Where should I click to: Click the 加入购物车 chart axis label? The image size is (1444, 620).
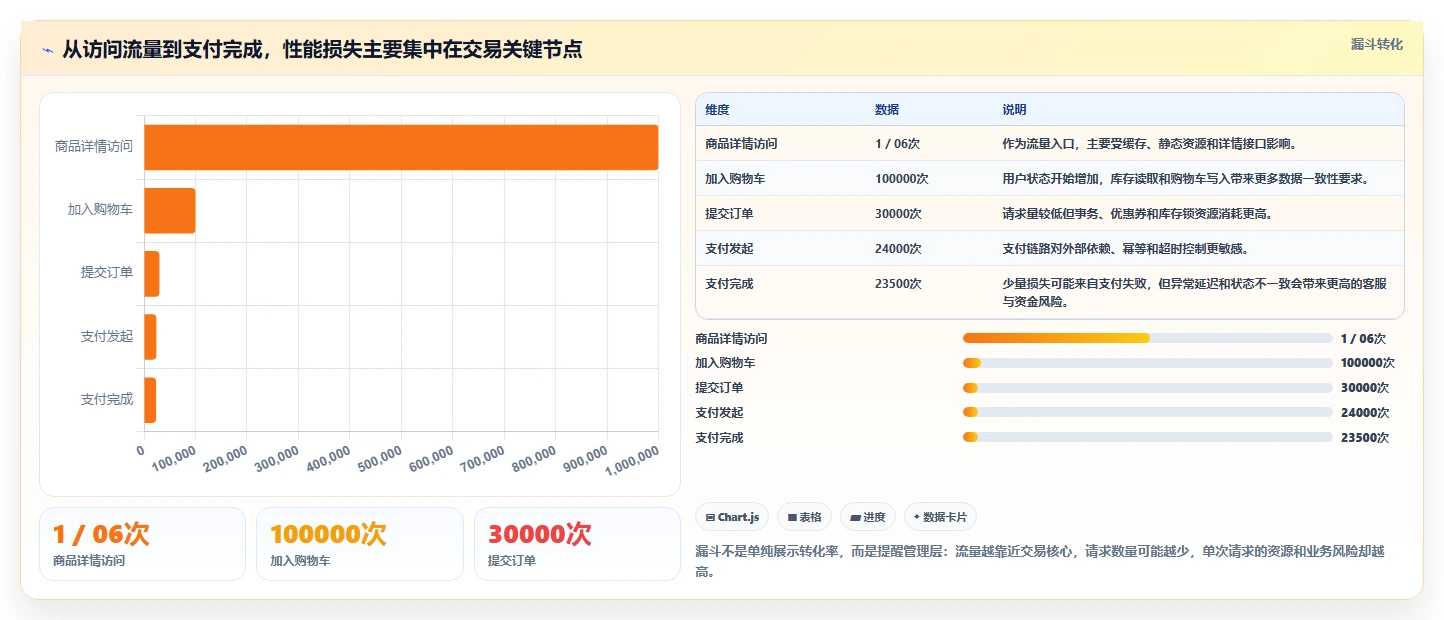[x=100, y=210]
